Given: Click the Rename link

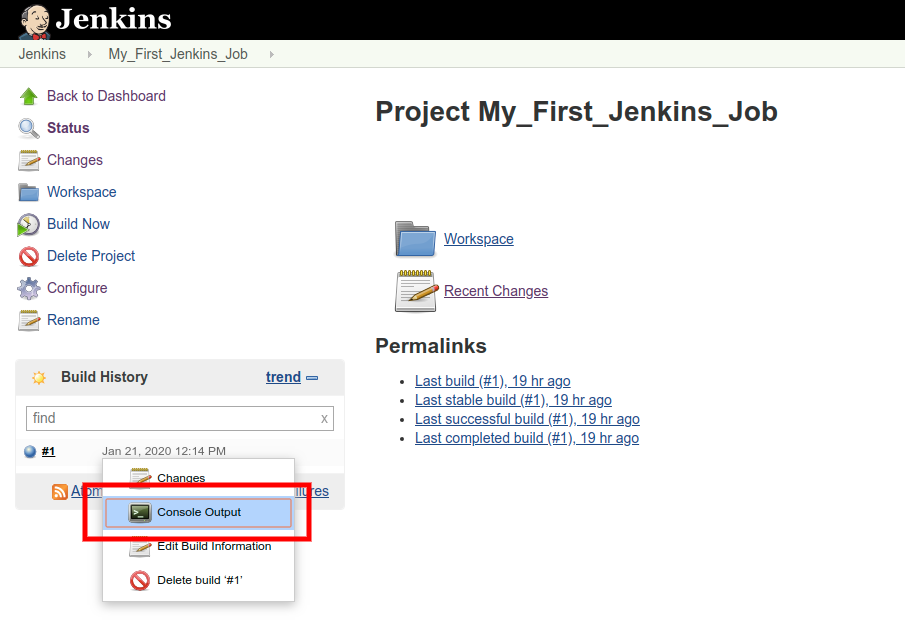Looking at the screenshot, I should (73, 320).
